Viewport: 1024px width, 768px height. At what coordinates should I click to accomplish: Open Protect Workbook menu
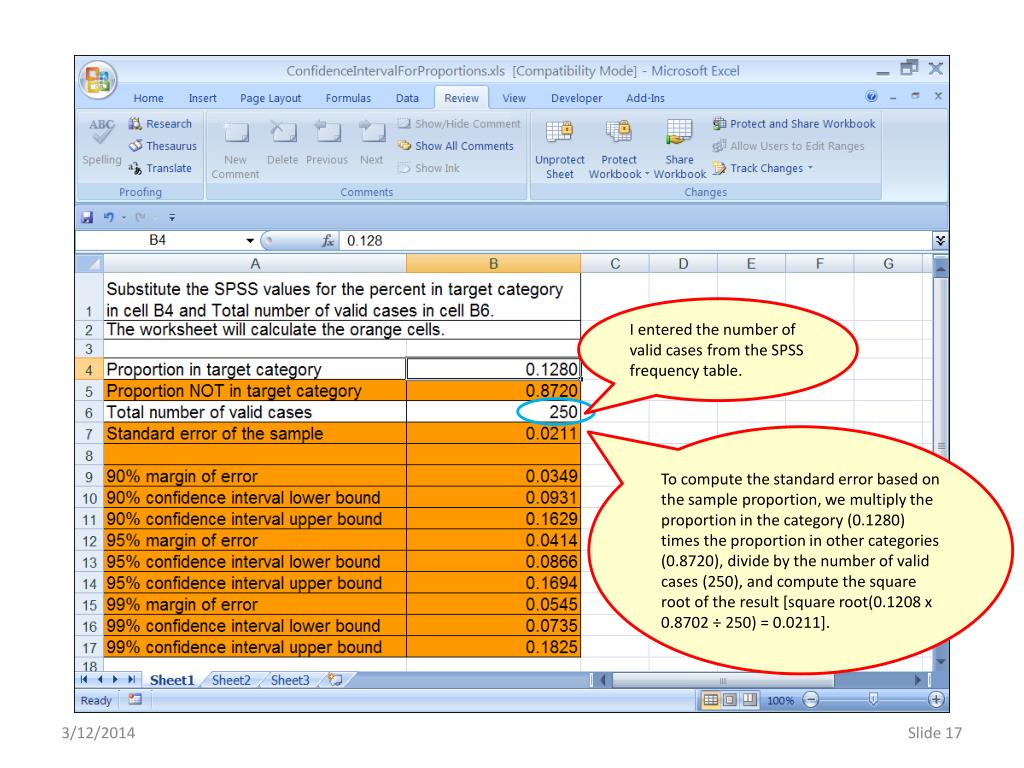pyautogui.click(x=618, y=150)
